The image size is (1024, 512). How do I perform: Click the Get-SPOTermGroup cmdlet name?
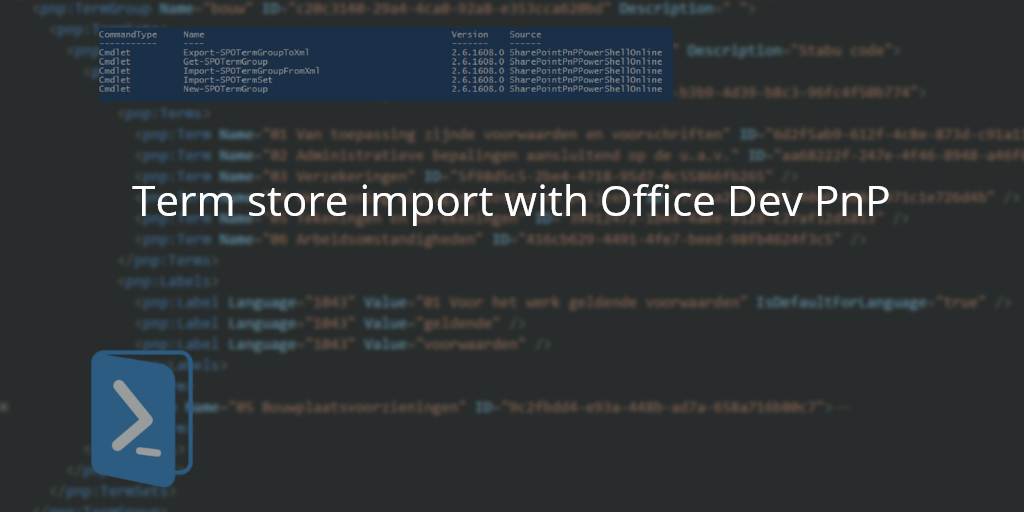pyautogui.click(x=225, y=61)
